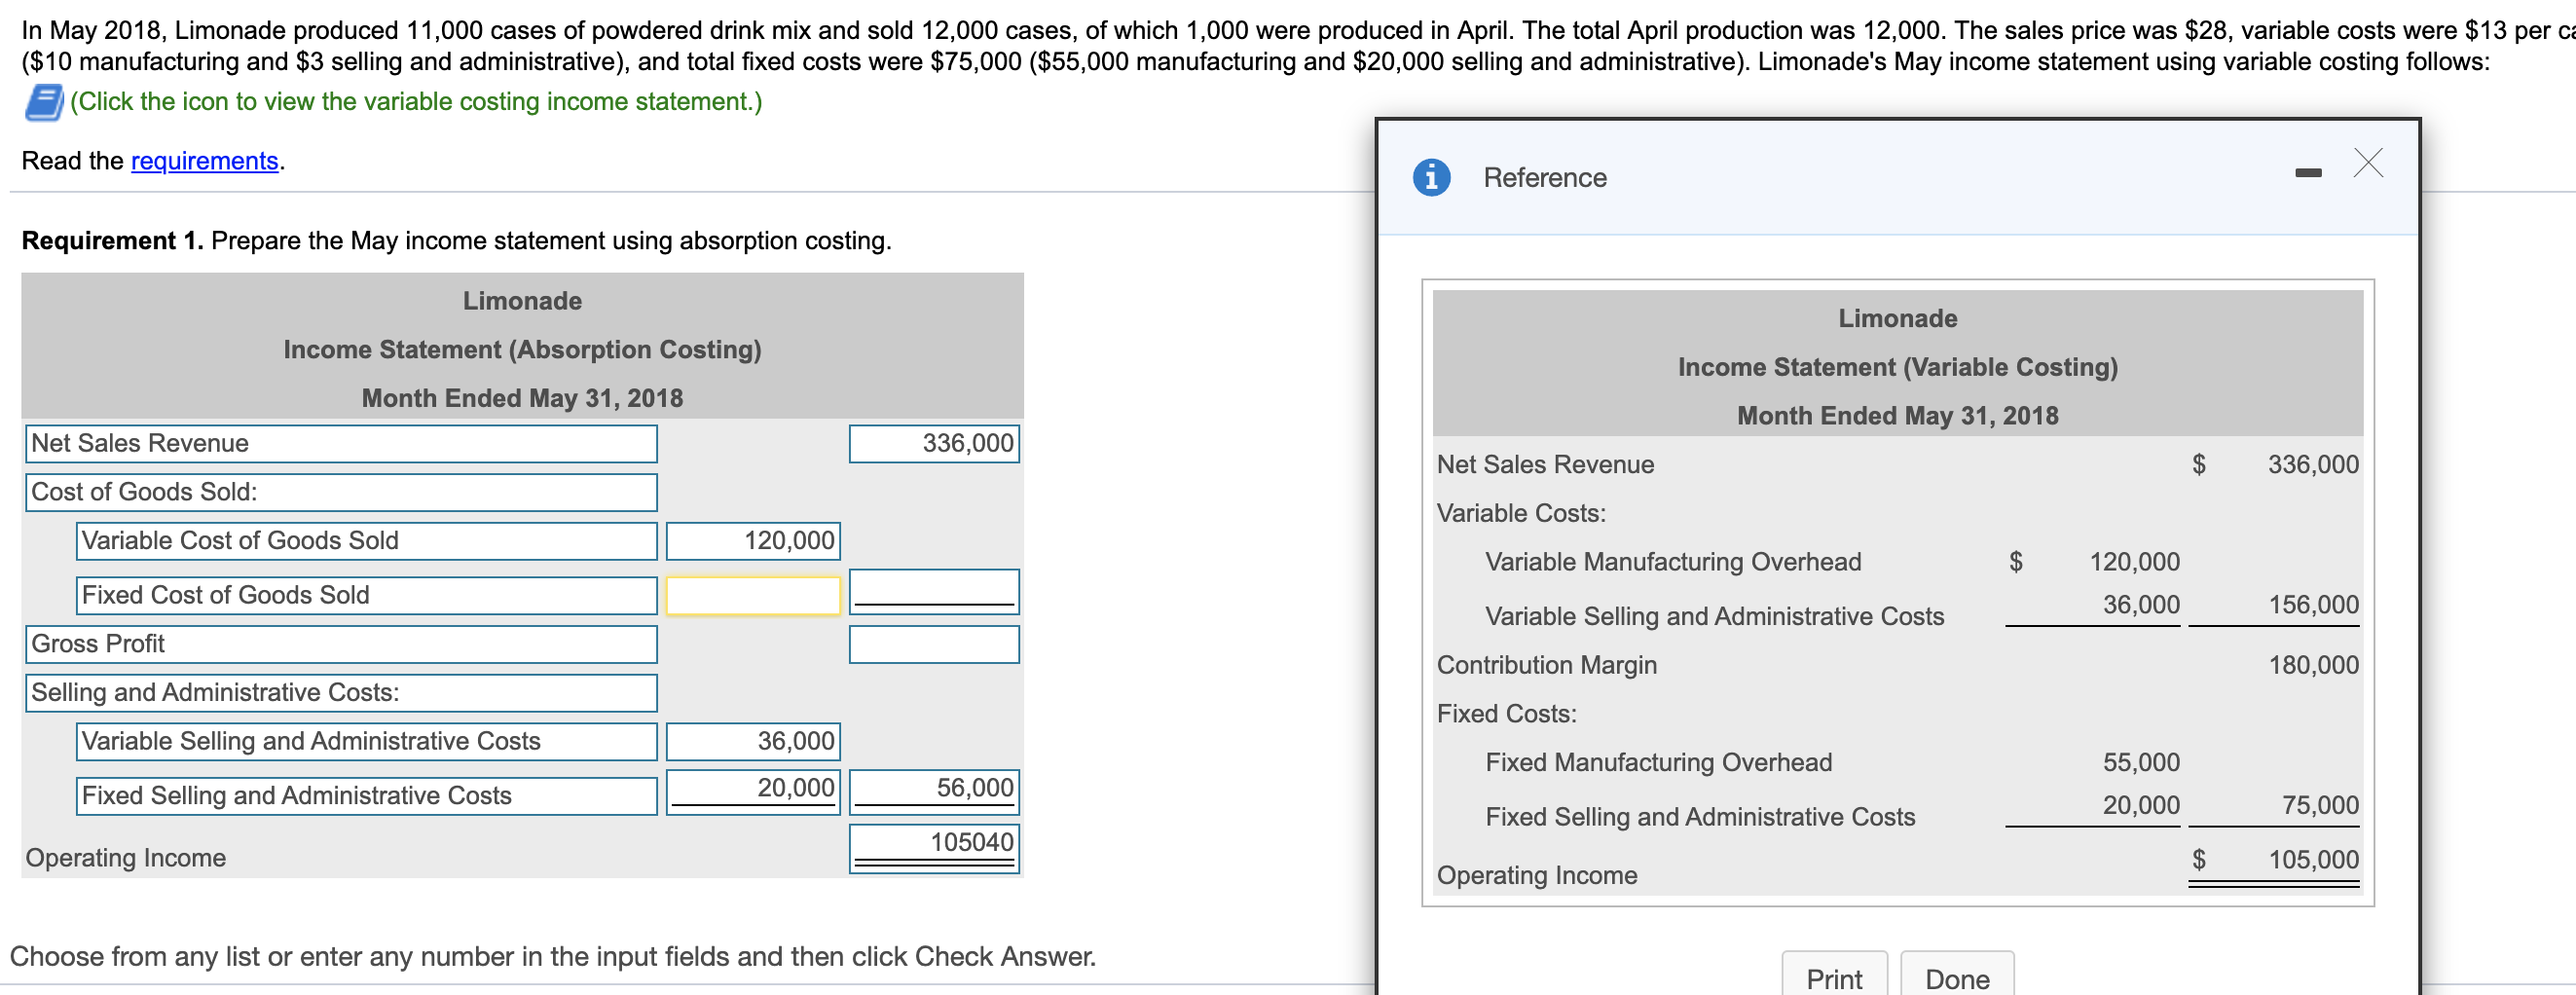Click the 'Operating Income' label in absorption statement
The image size is (2576, 995).
coord(126,859)
